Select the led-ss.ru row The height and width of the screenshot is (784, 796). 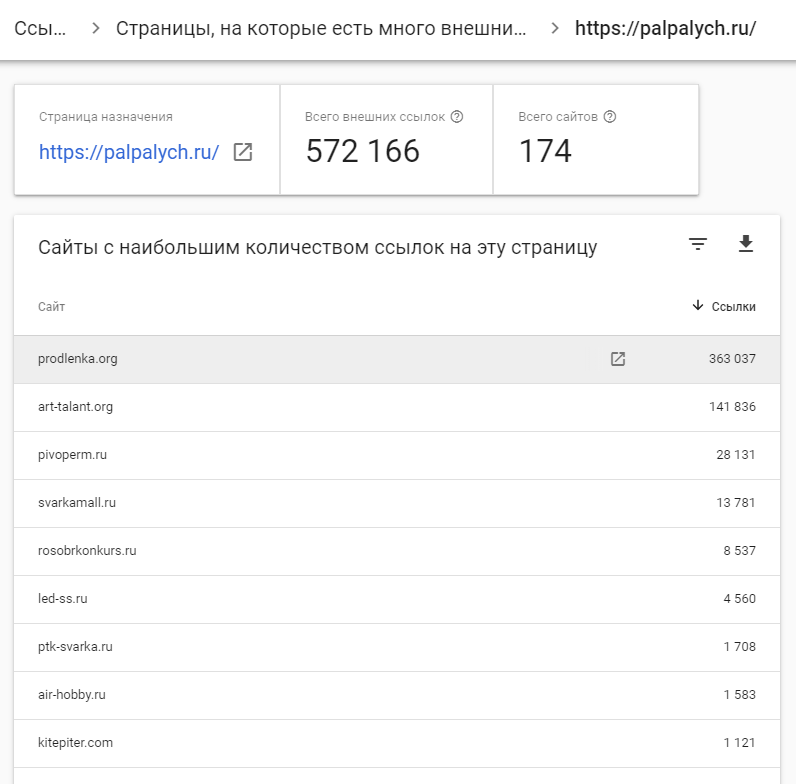point(397,599)
